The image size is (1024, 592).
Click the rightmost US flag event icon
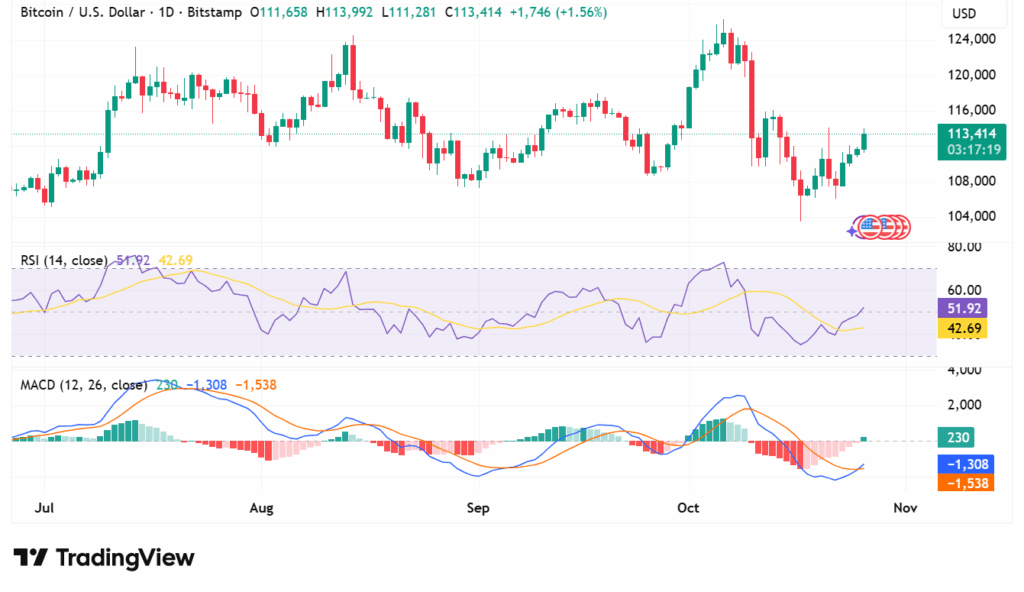coord(899,227)
